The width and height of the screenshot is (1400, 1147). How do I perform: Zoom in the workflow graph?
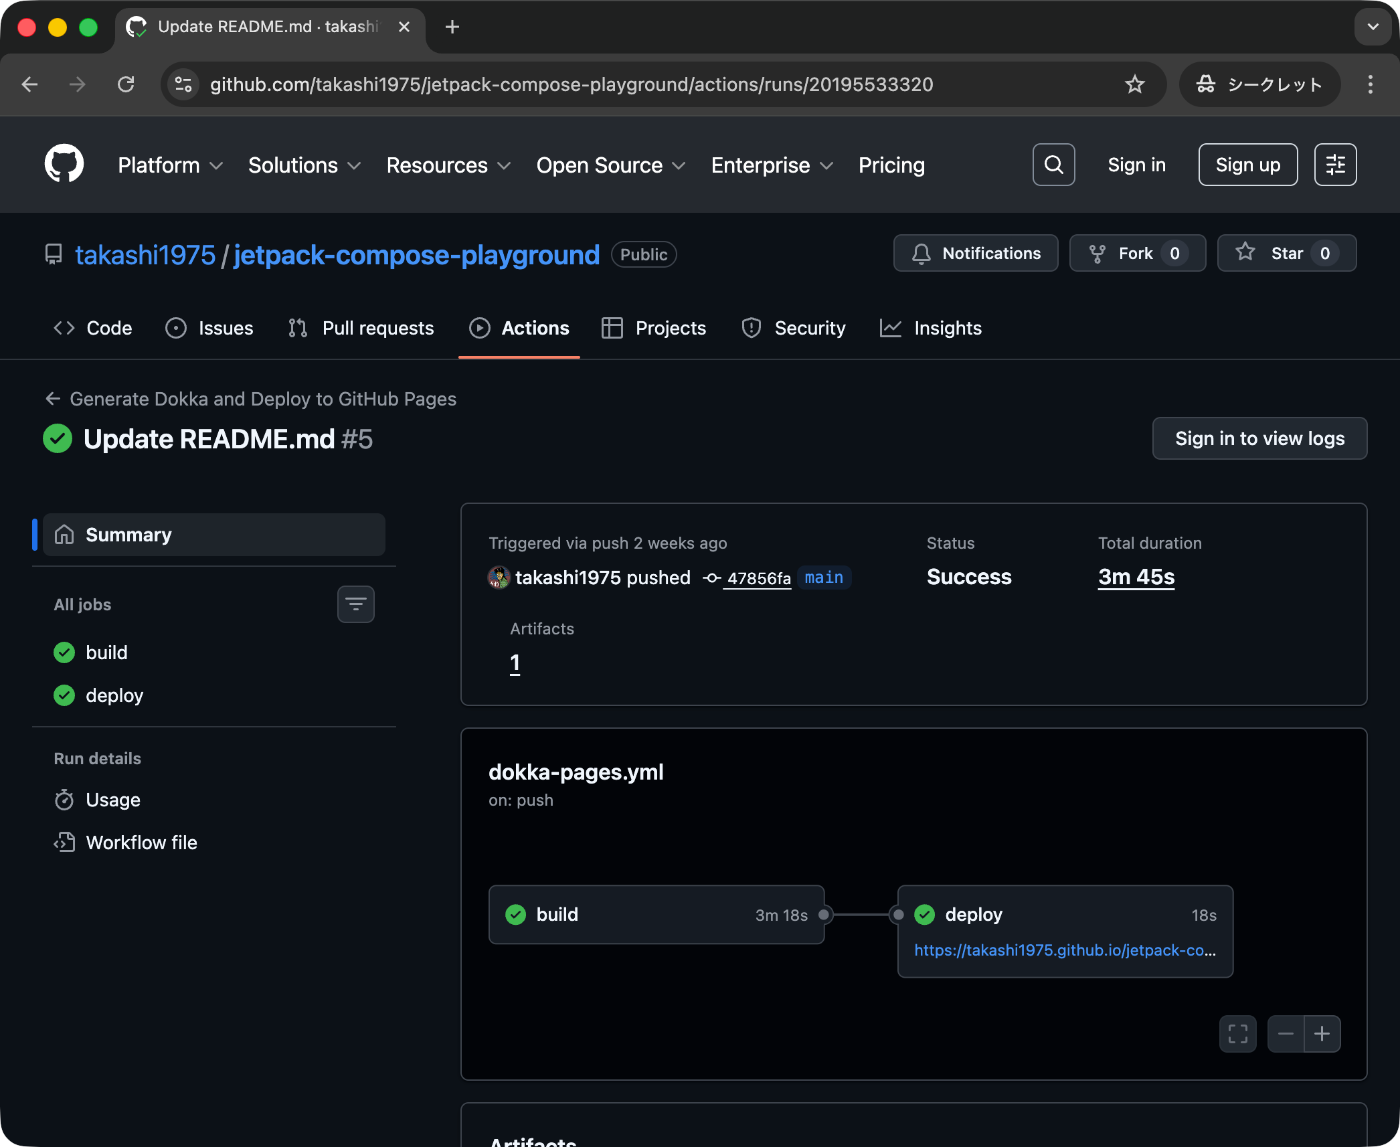pyautogui.click(x=1322, y=1034)
